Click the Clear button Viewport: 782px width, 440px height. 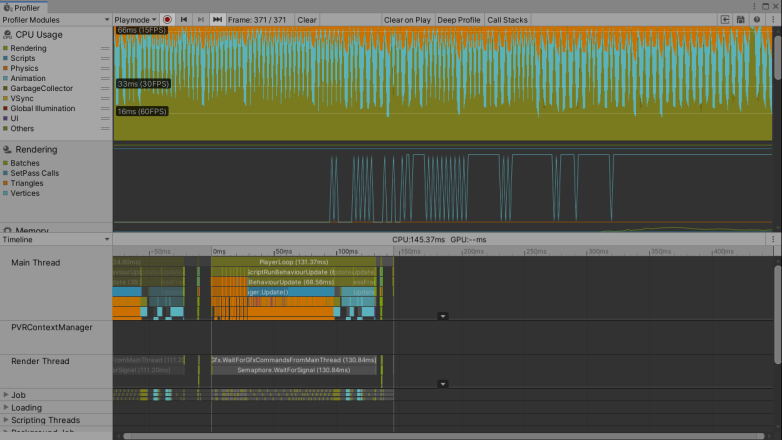307,20
